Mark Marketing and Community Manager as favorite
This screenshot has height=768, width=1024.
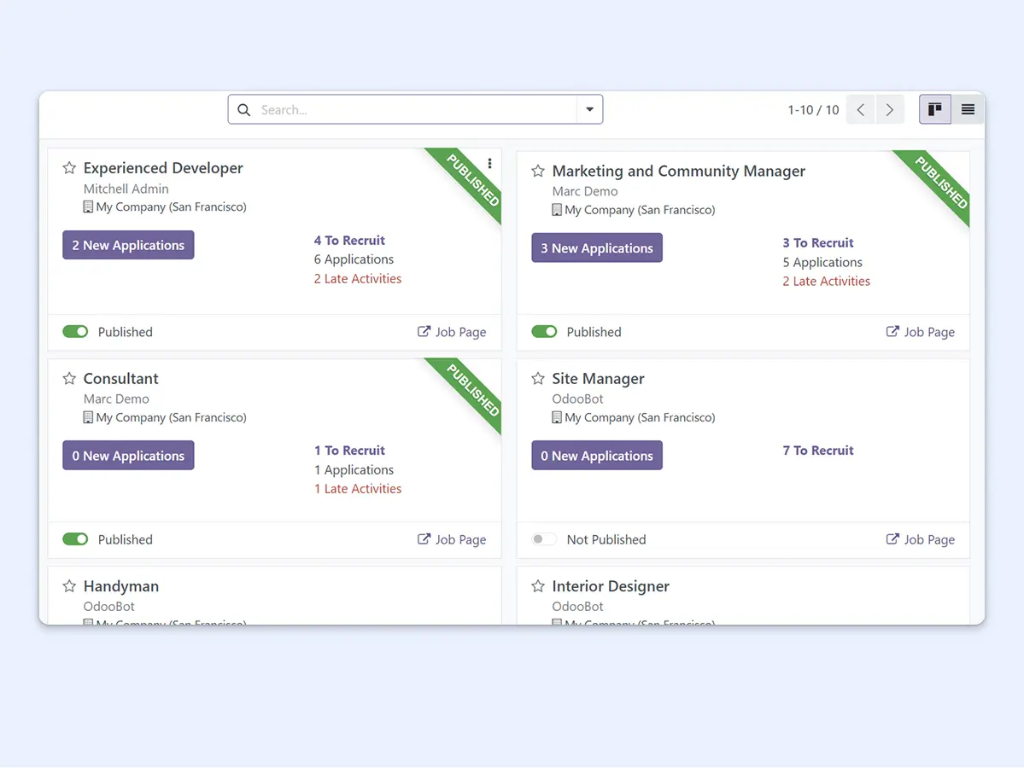[538, 171]
